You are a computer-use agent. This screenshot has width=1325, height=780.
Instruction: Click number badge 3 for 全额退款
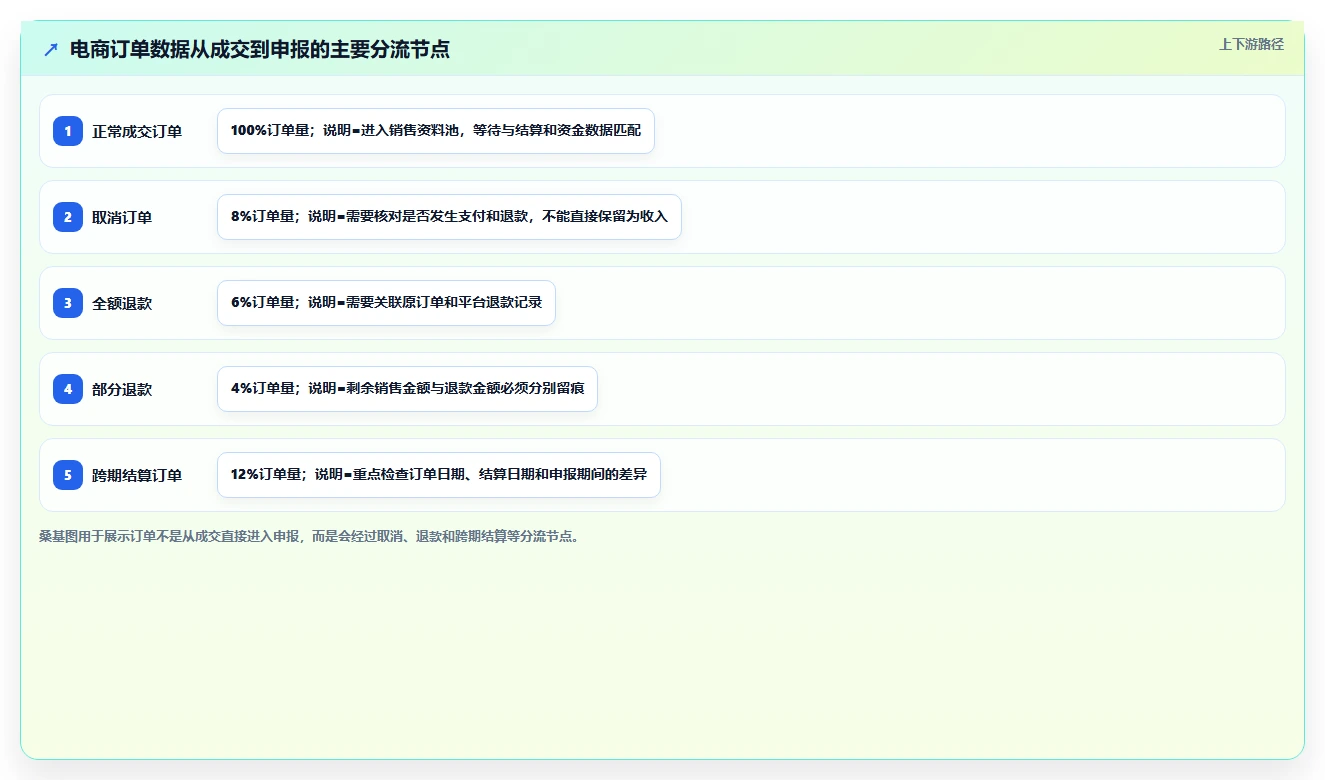(68, 303)
